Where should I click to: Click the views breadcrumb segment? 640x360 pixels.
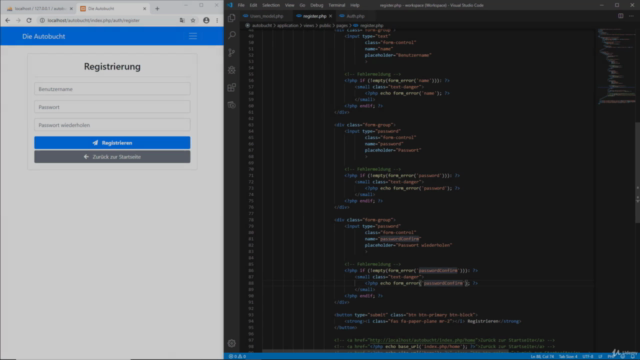pos(309,25)
